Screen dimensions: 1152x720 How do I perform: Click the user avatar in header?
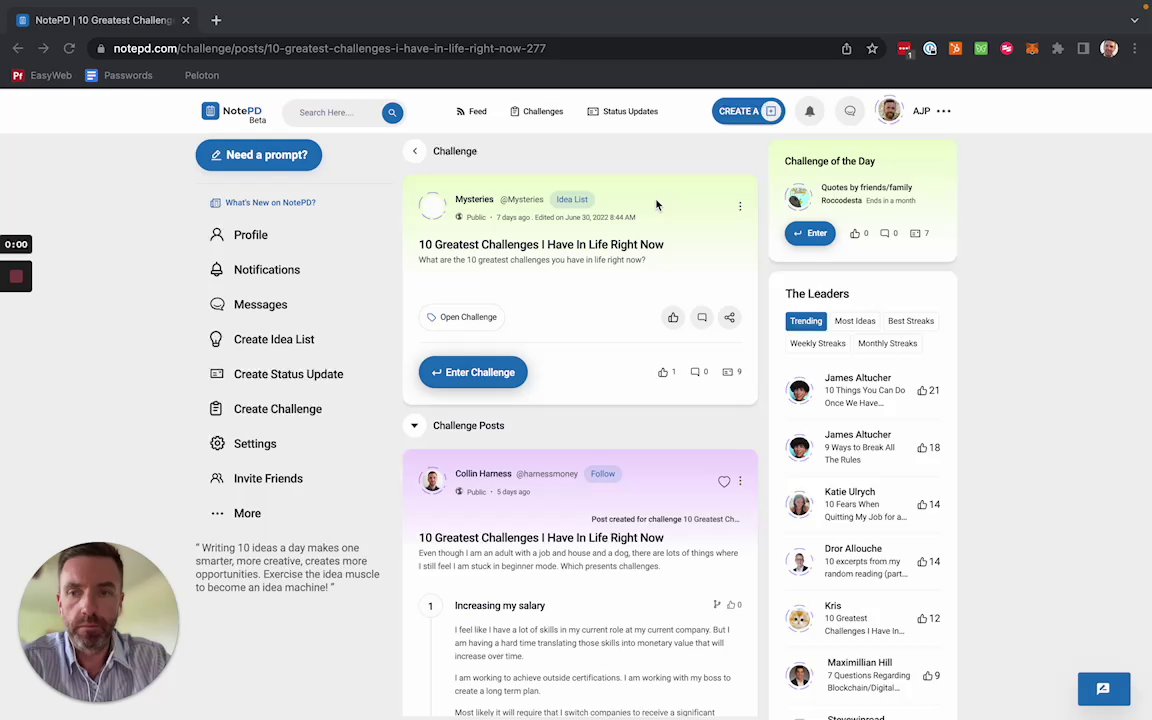point(889,111)
